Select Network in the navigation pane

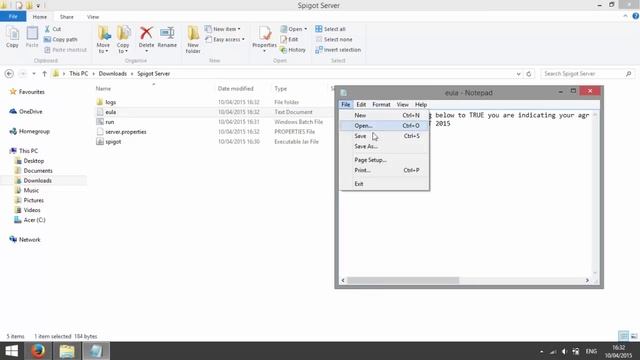(x=25, y=240)
